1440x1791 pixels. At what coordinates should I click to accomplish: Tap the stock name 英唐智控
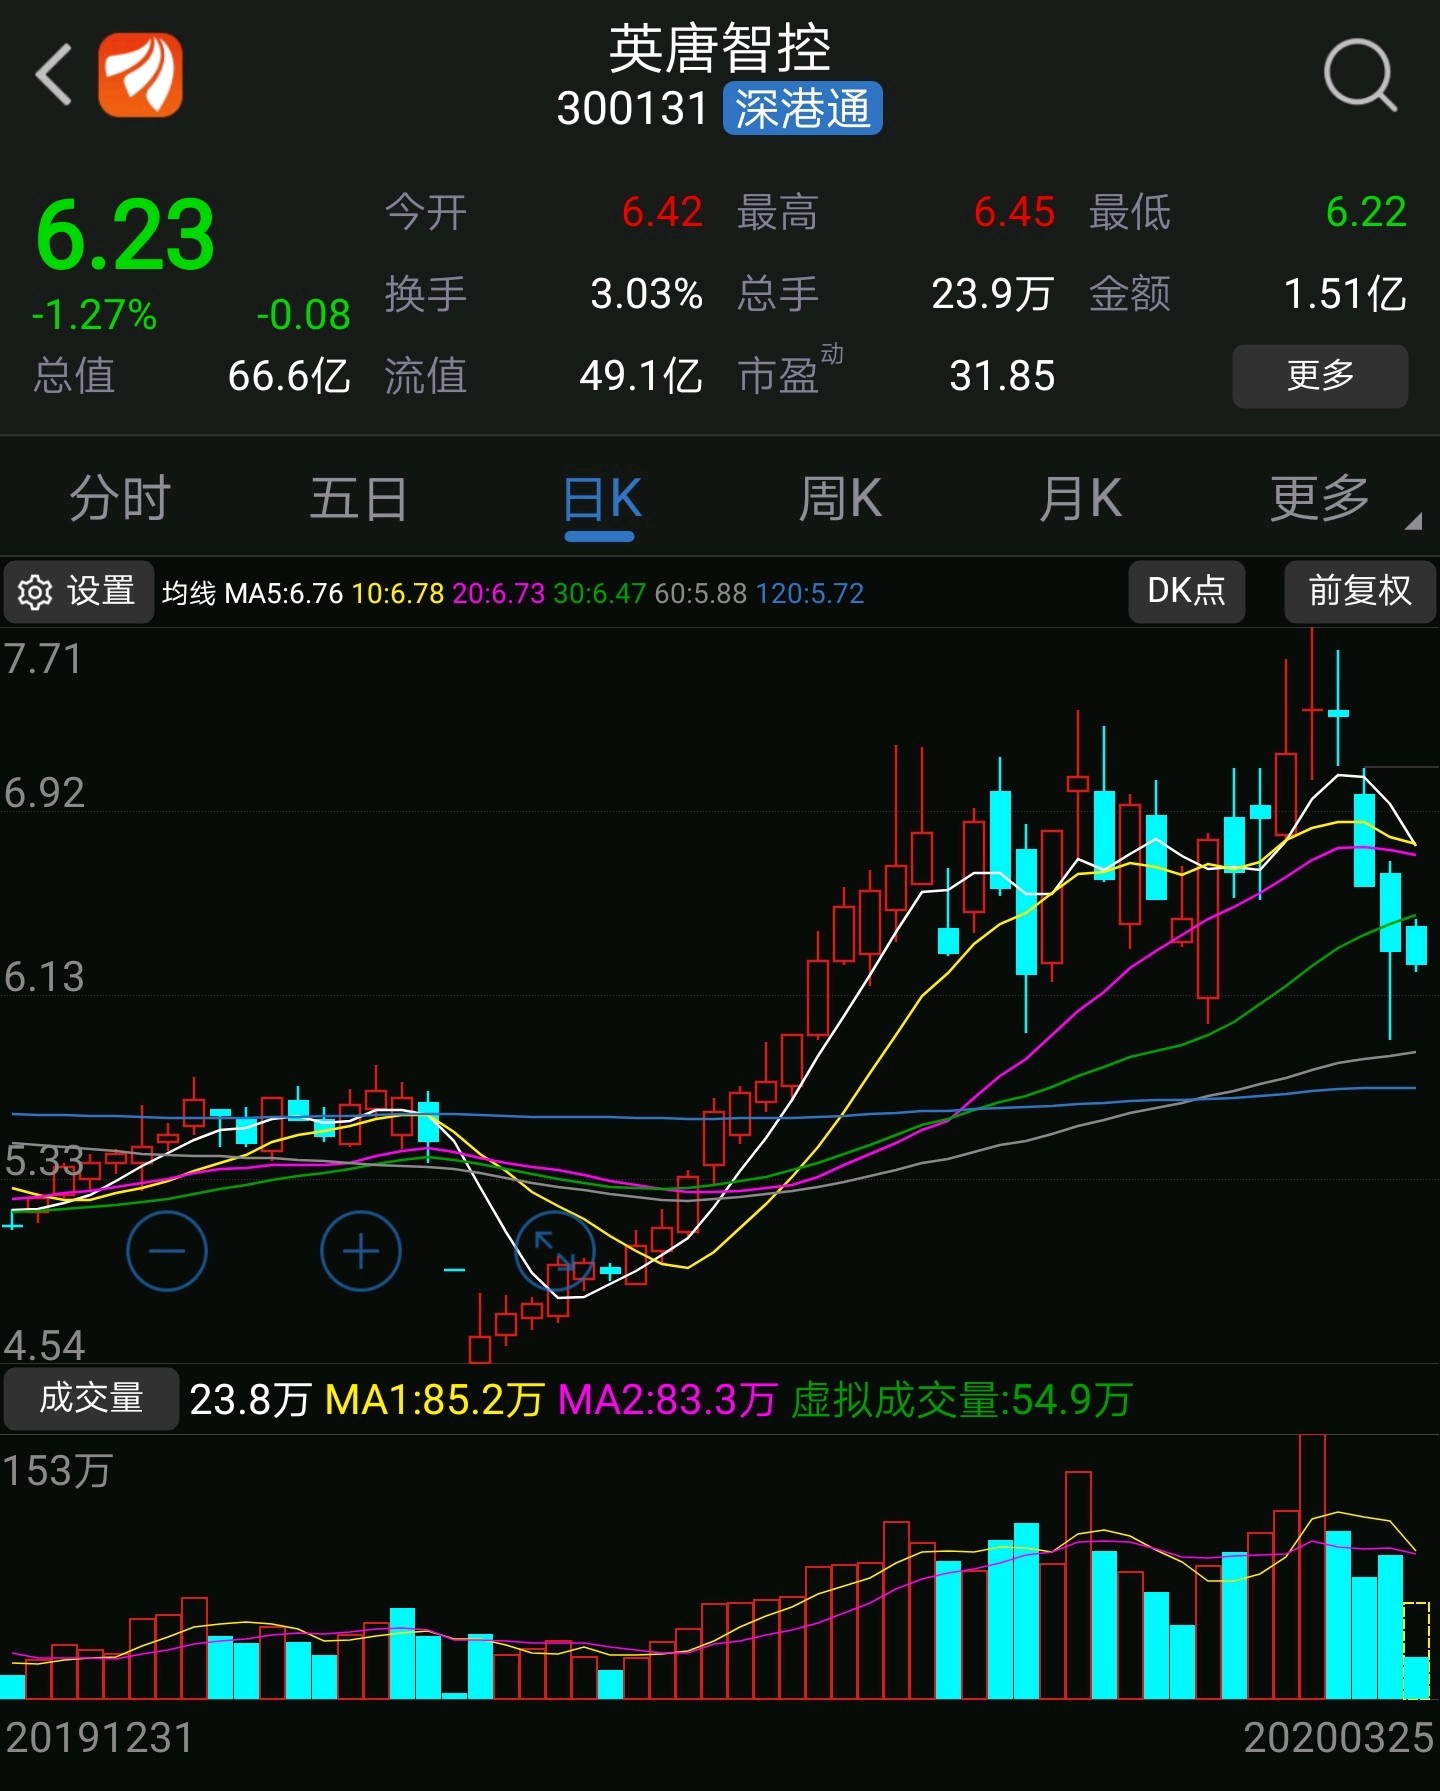point(720,49)
